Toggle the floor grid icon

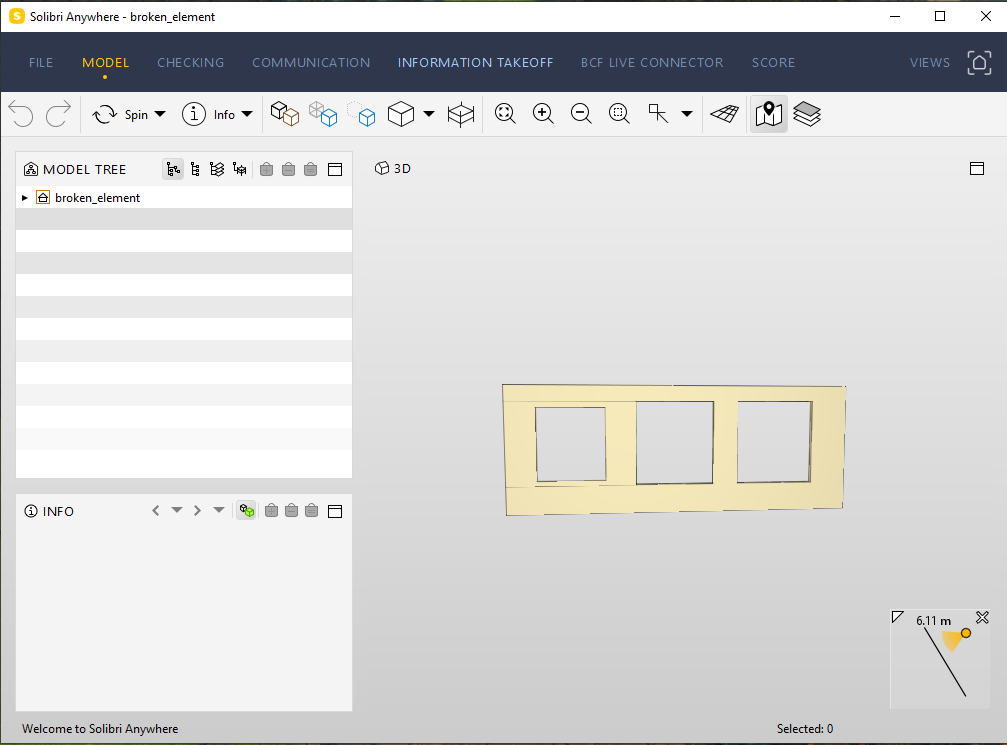[x=725, y=114]
